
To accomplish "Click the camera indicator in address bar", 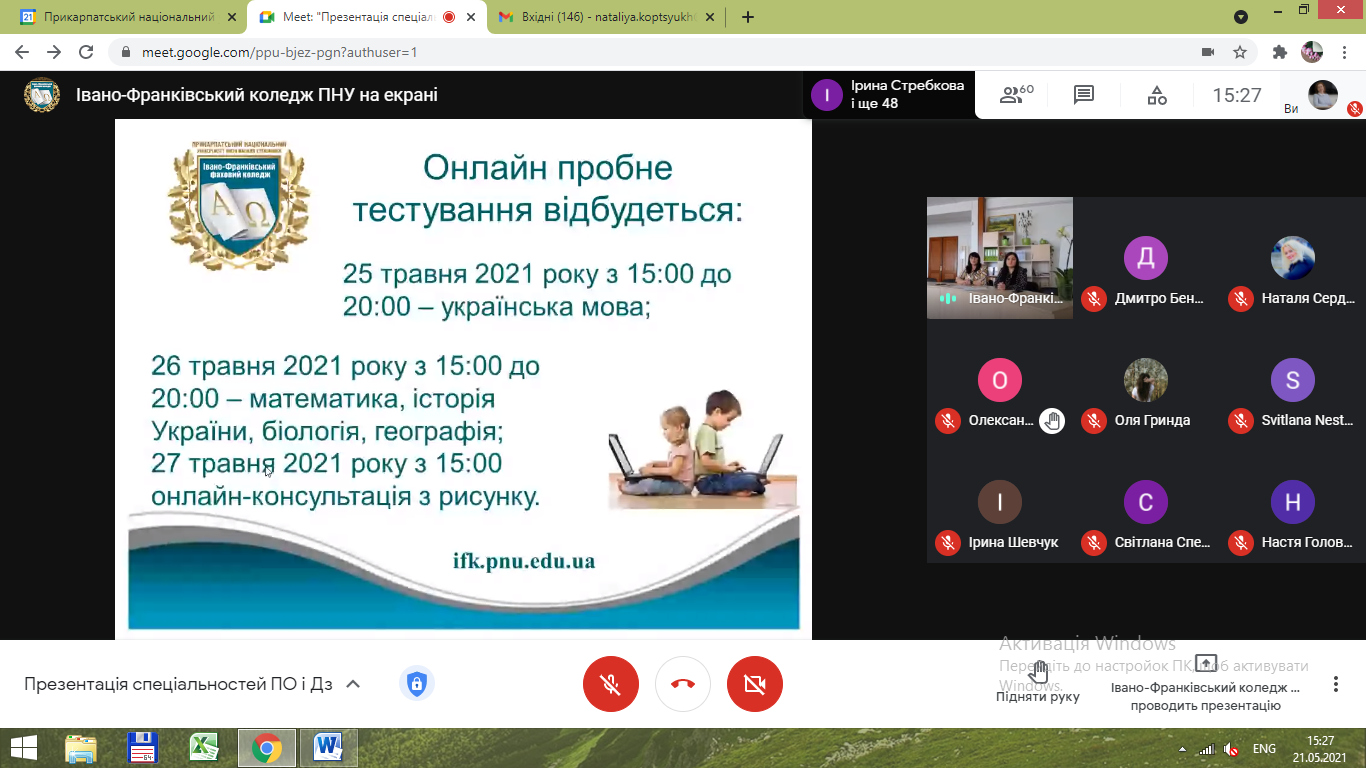I will [x=1207, y=52].
